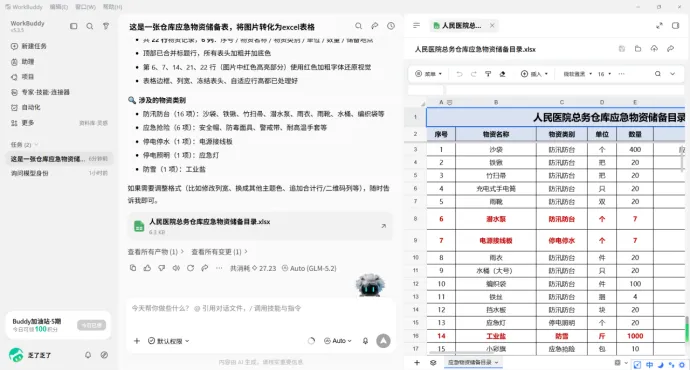690x370 pixels.
Task: Click user avatar at sidebar bottom
Action: (16, 355)
